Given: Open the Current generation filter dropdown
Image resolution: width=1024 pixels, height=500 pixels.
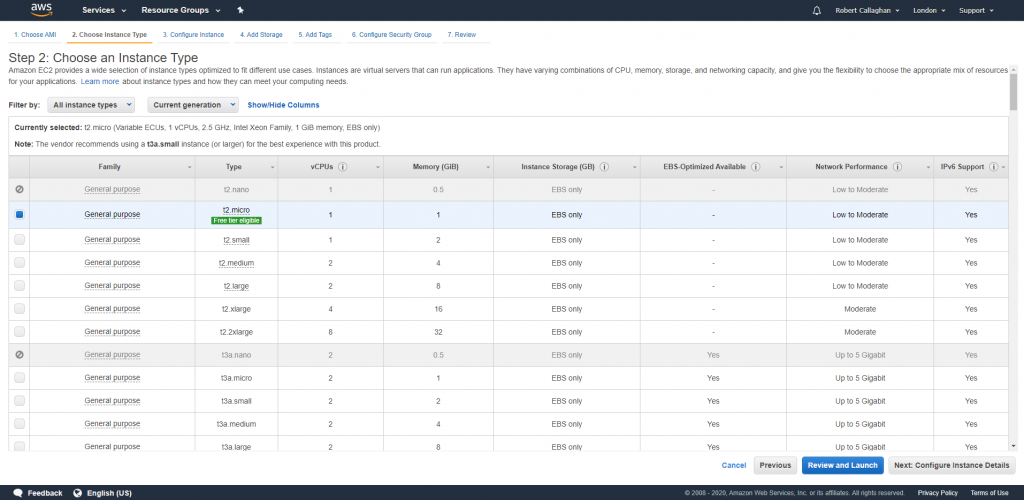Looking at the screenshot, I should pyautogui.click(x=193, y=104).
